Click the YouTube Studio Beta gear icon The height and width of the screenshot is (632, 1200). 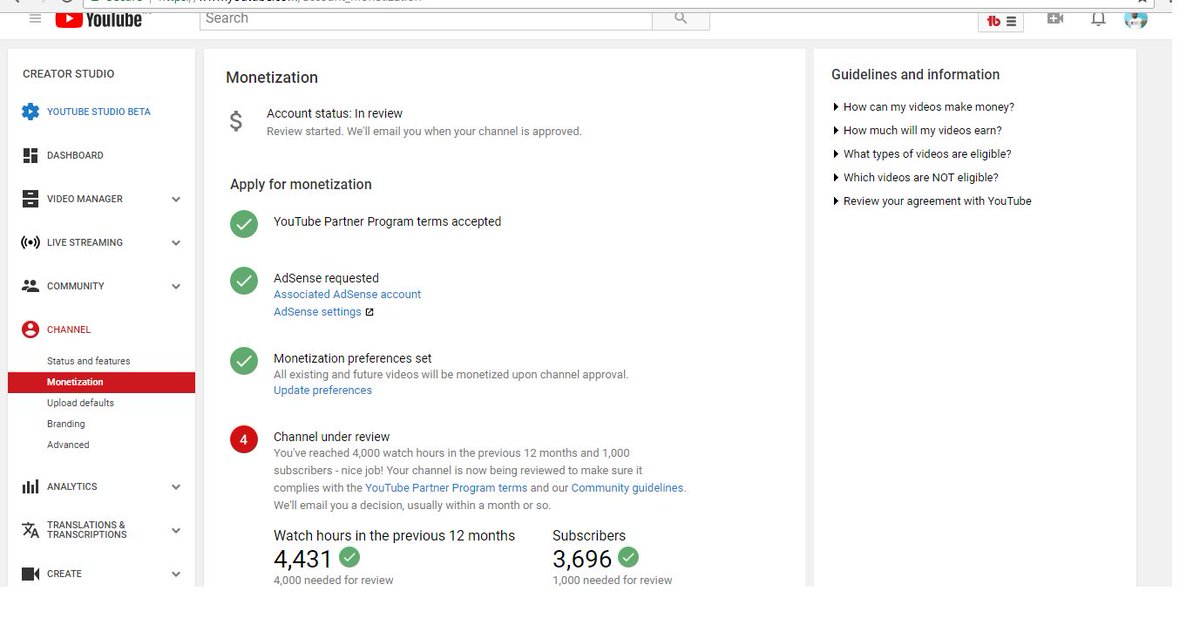[x=30, y=112]
